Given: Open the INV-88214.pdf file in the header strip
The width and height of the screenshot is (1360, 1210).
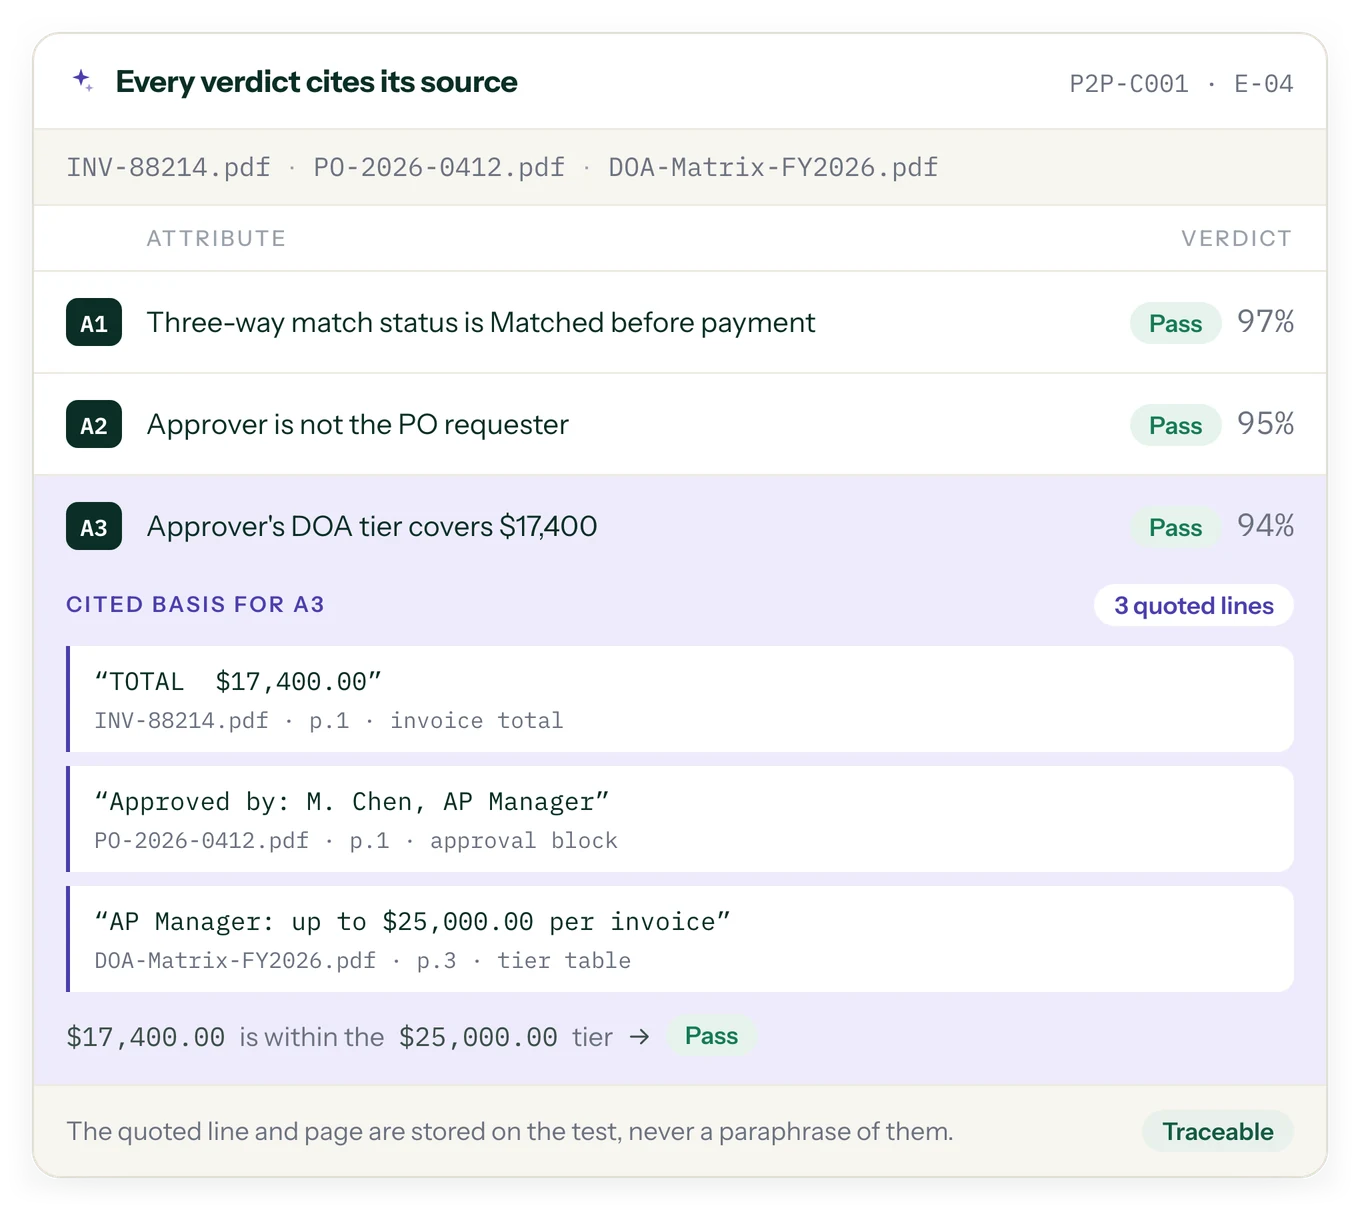Looking at the screenshot, I should (168, 167).
